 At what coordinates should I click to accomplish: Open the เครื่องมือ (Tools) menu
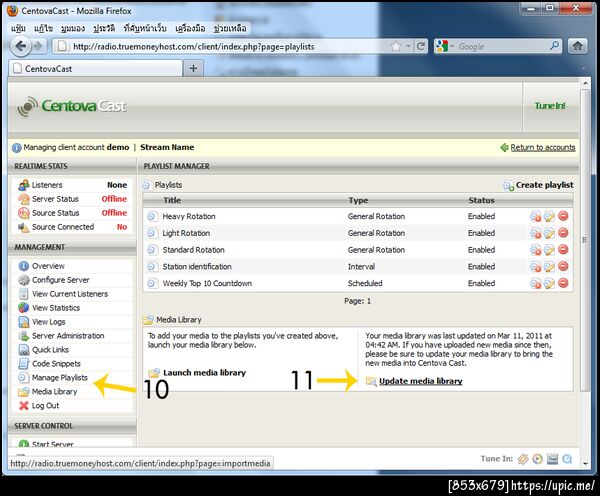pos(190,28)
